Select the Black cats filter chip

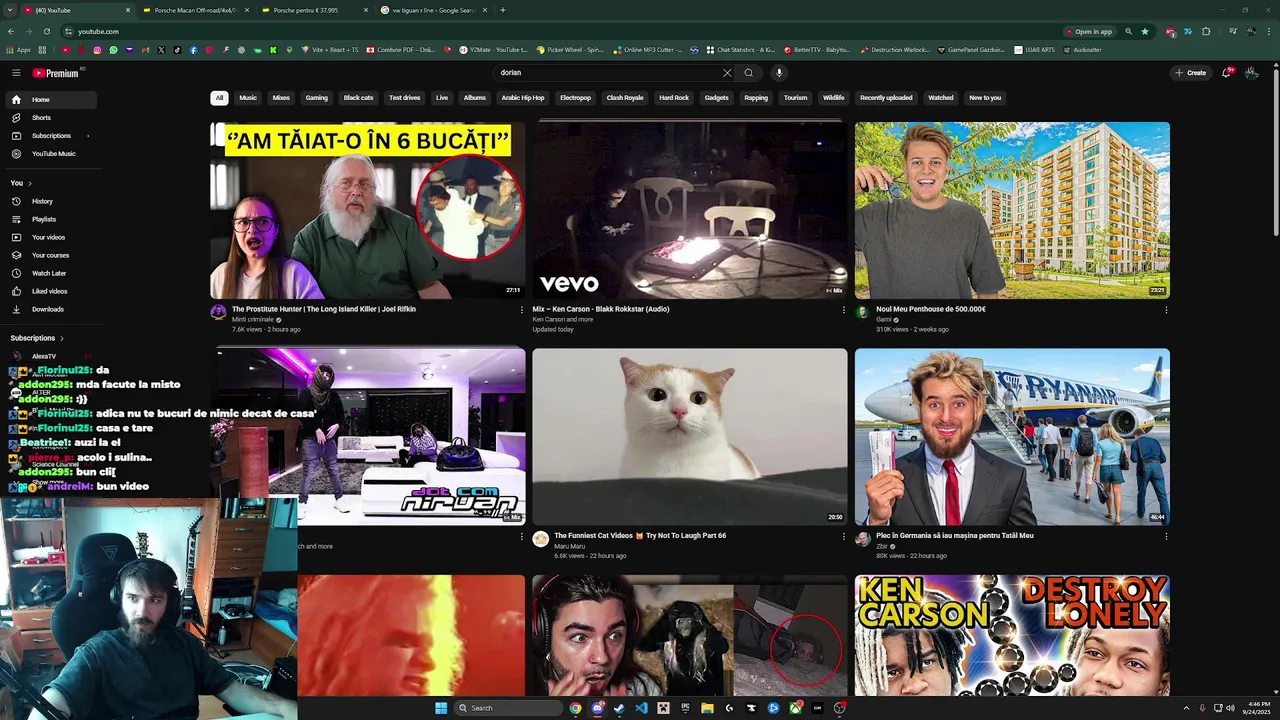point(358,98)
